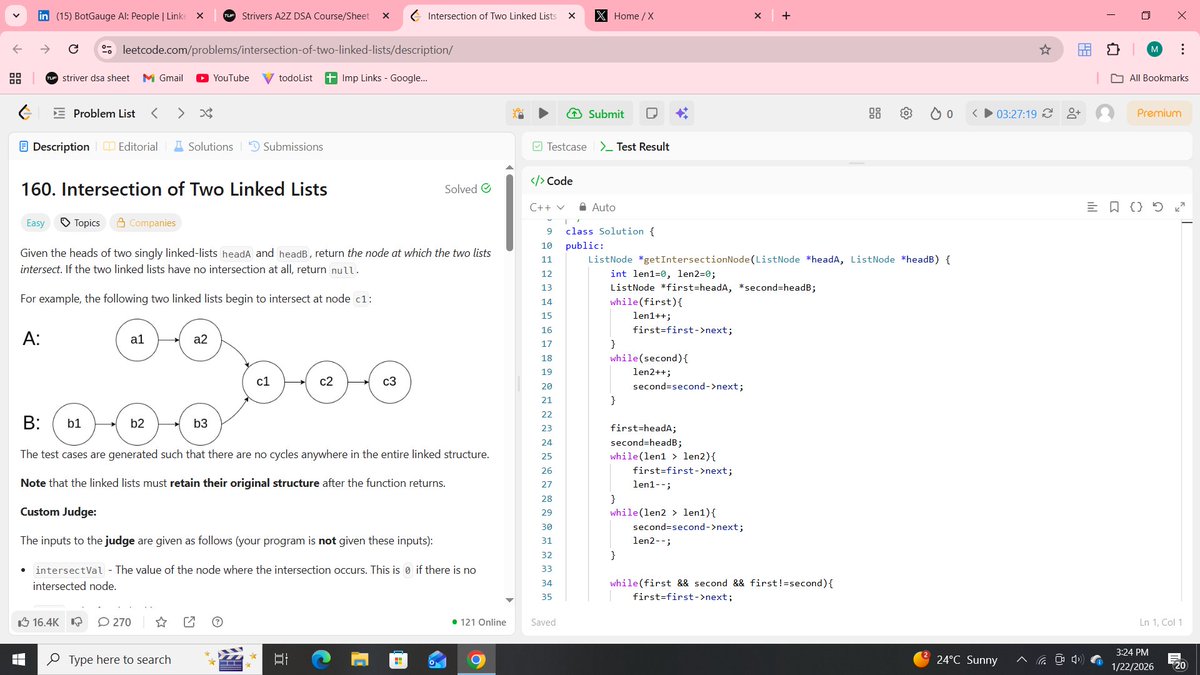
Task: Click the Easy difficulty label
Action: 35,223
